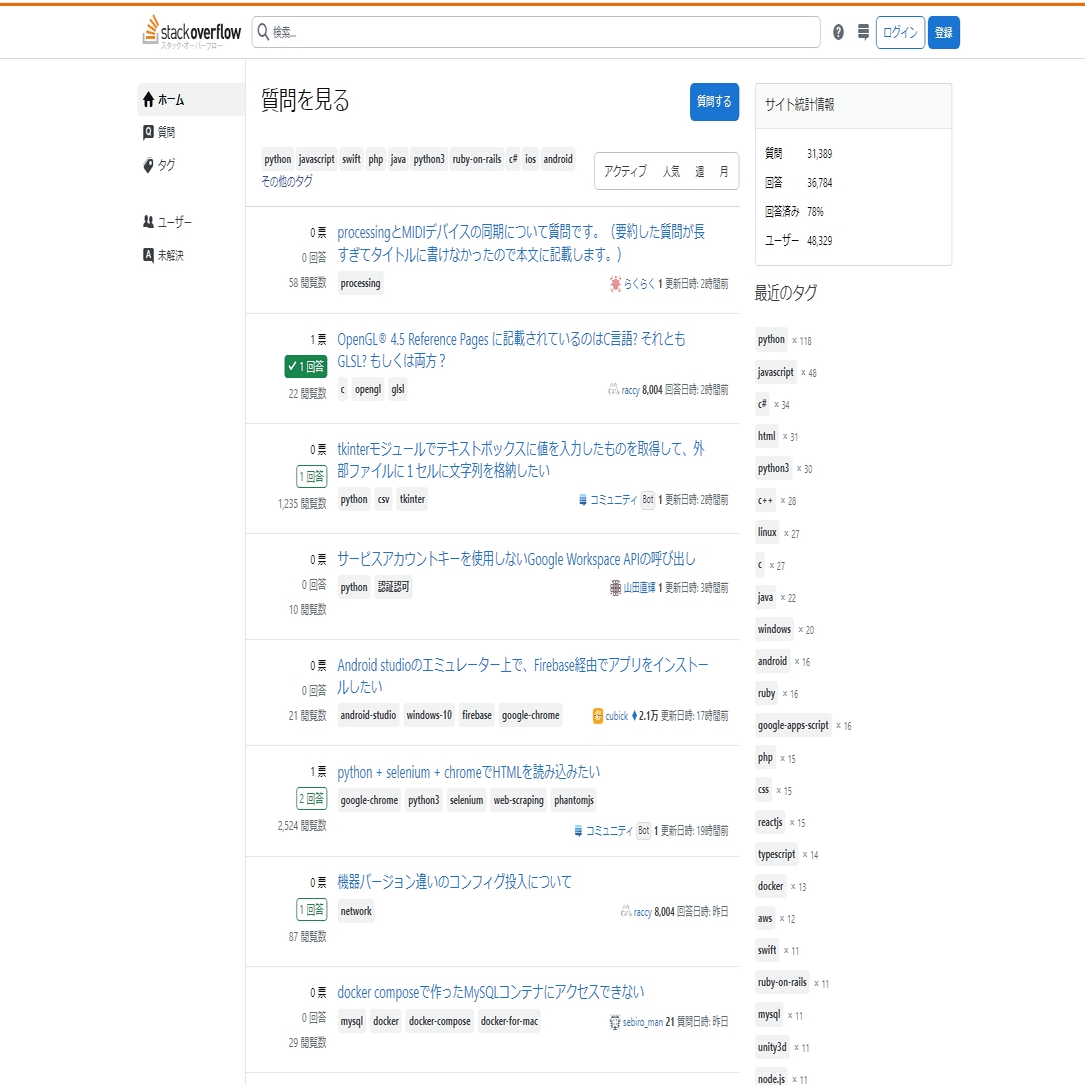Click the Stack Overflow logo

(192, 32)
